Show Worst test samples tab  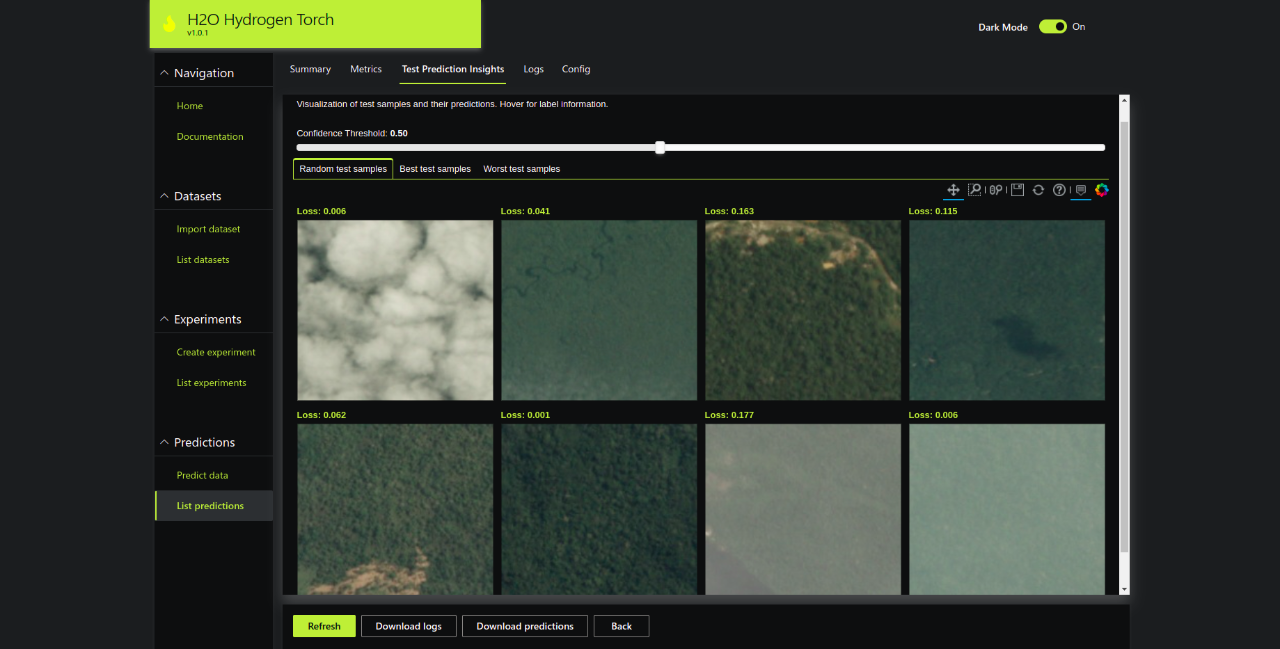[x=521, y=169]
